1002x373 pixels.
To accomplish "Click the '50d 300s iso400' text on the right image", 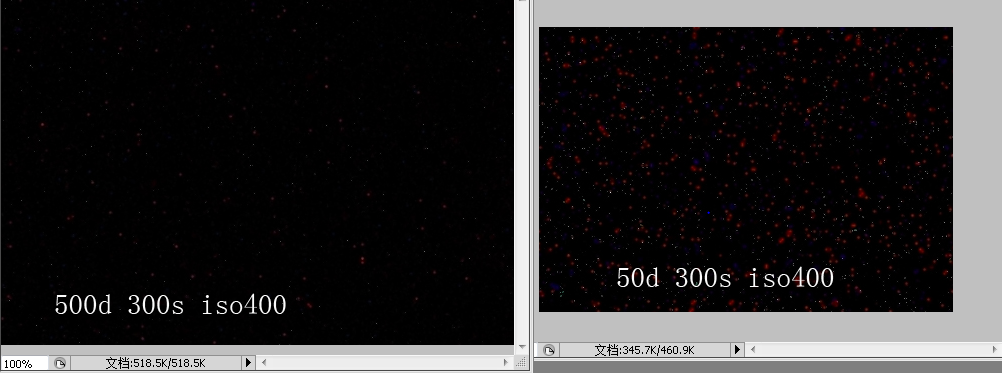I will coord(725,278).
